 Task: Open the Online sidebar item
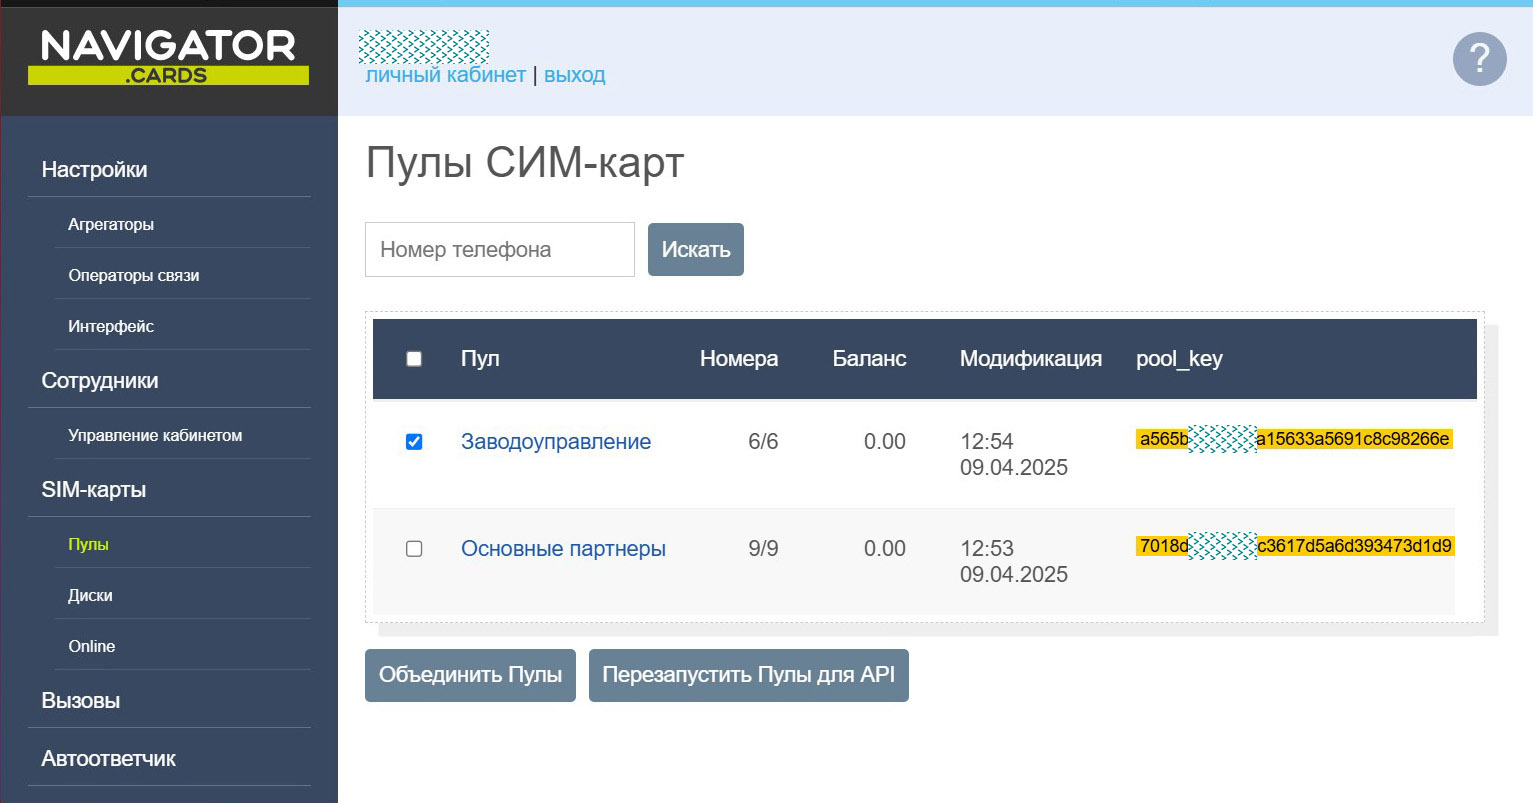click(92, 647)
